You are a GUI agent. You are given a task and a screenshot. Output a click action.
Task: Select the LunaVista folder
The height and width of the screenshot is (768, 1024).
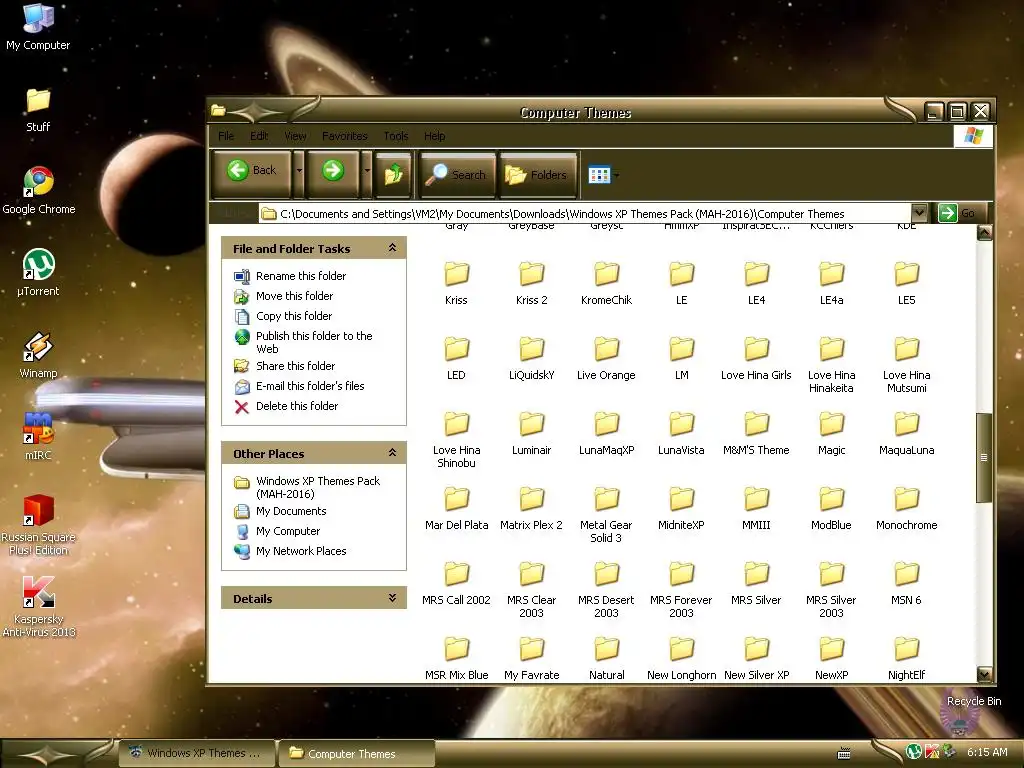point(681,434)
